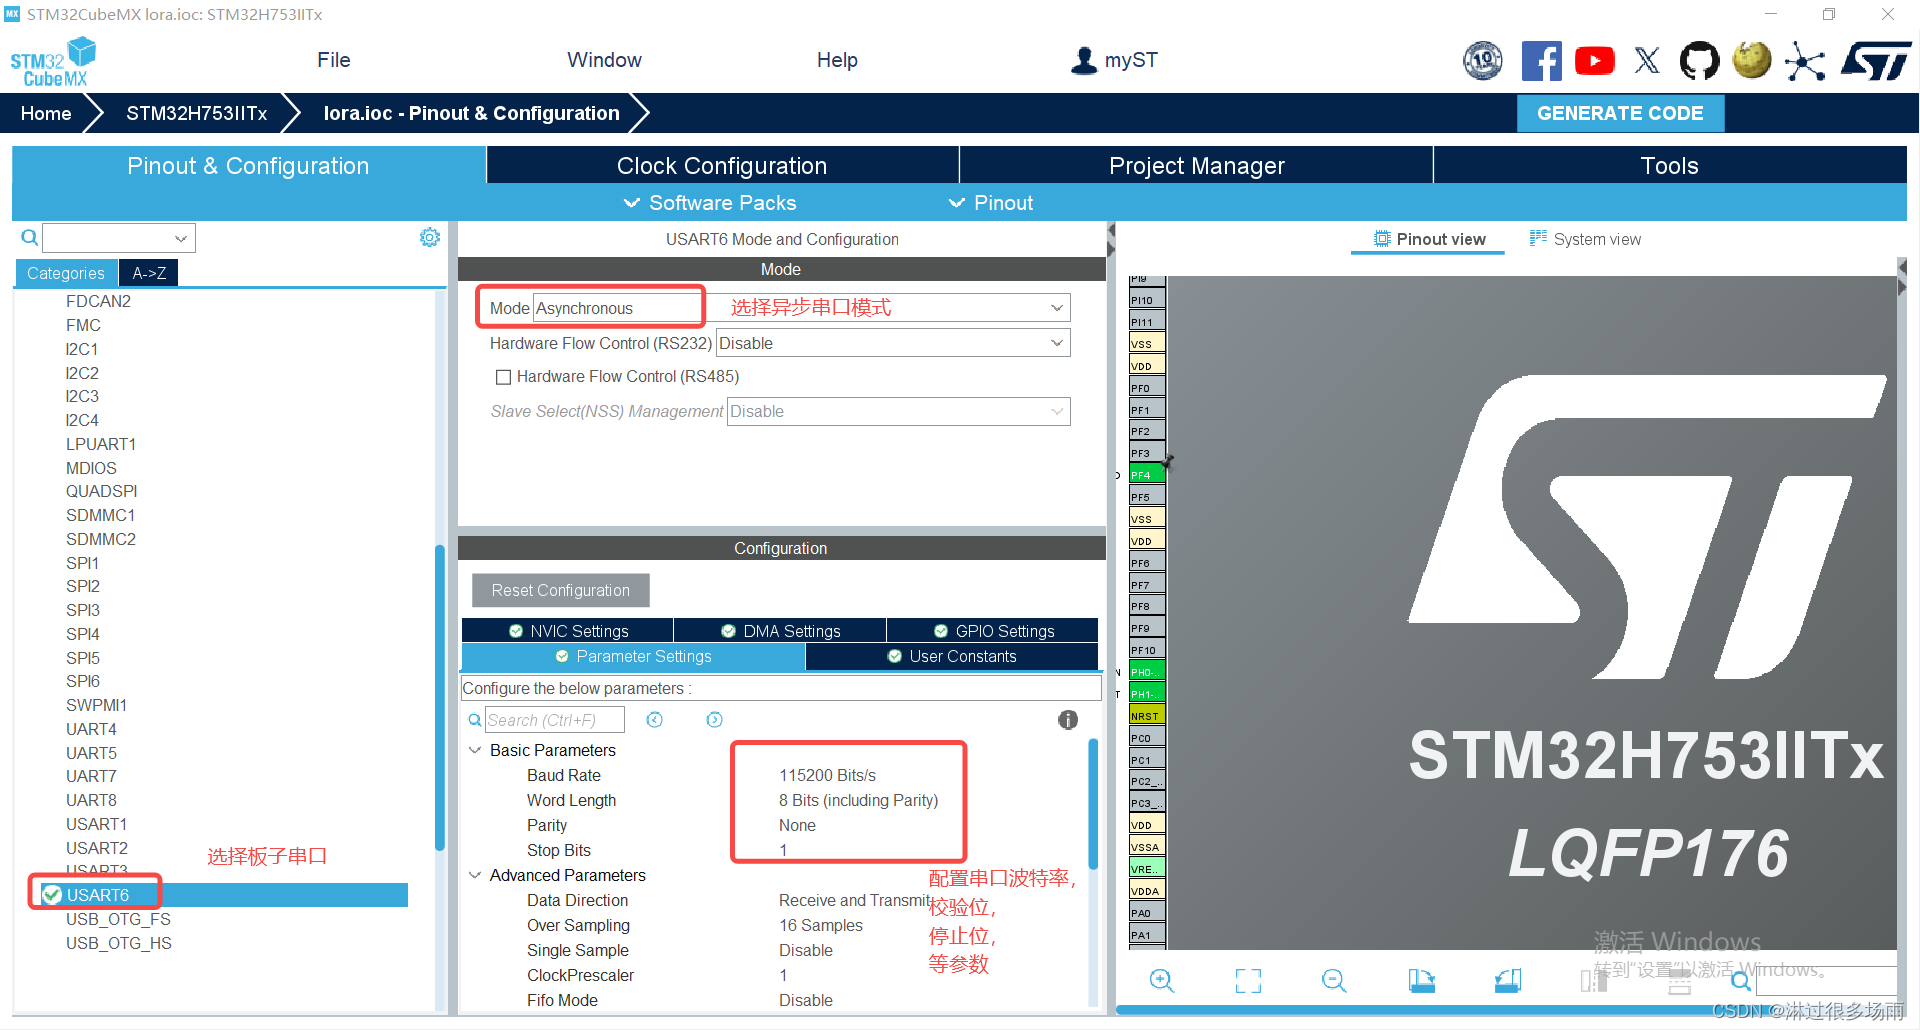The image size is (1920, 1030).
Task: Open the categories settings gear
Action: tap(430, 237)
